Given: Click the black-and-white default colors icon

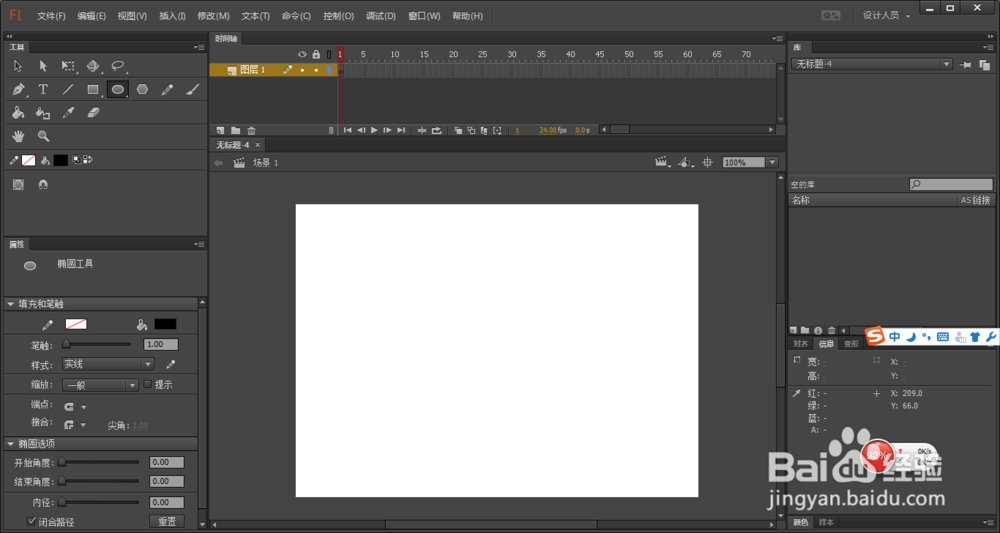Looking at the screenshot, I should [x=77, y=160].
